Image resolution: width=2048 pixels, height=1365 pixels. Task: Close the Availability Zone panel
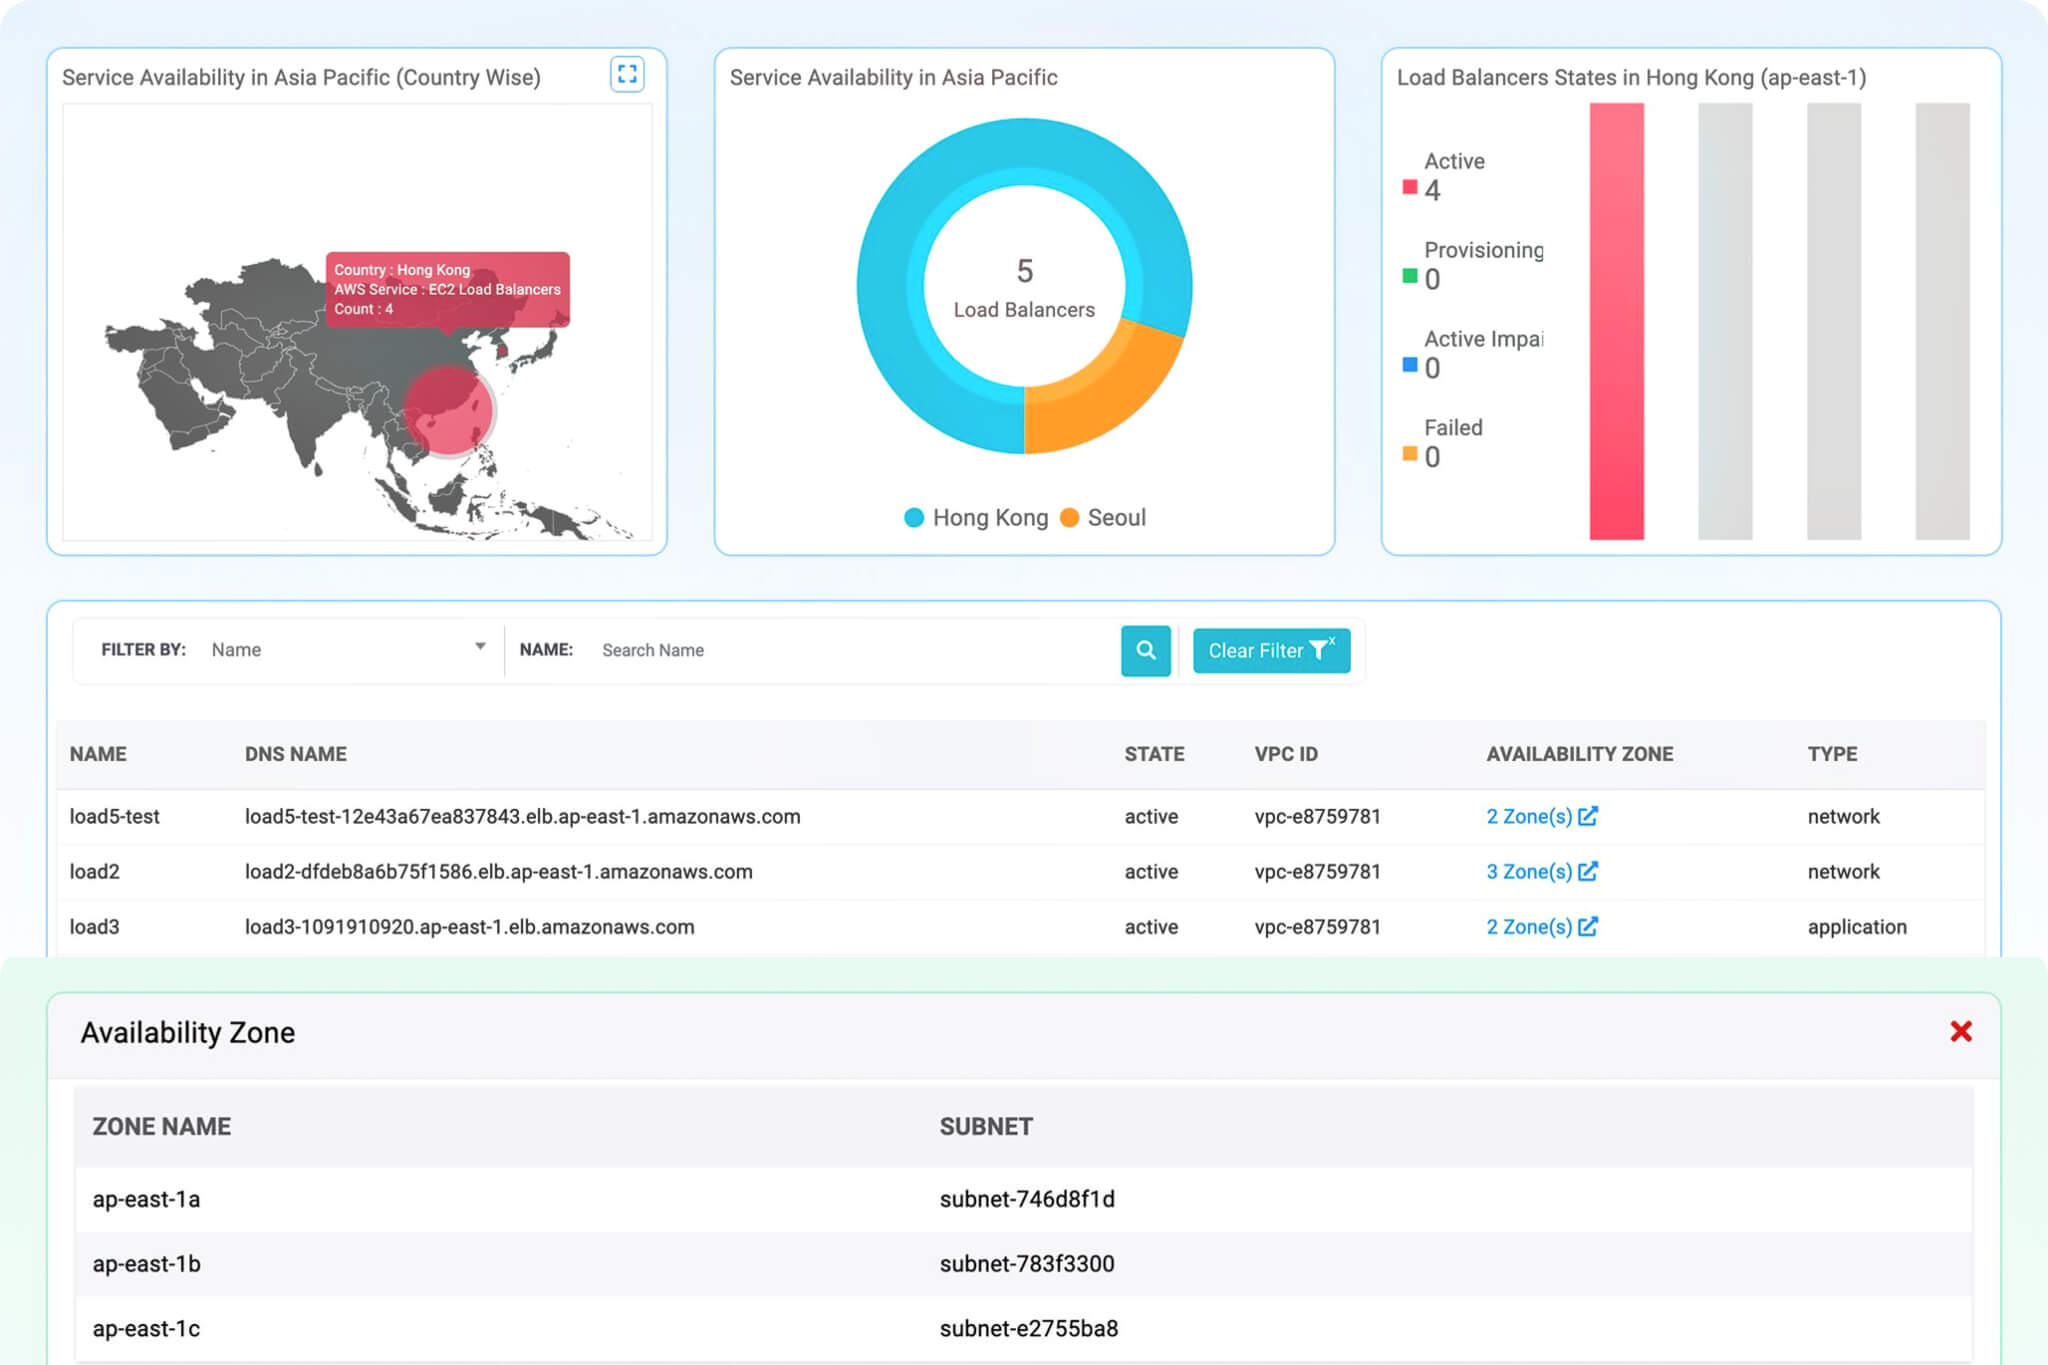click(x=1960, y=1031)
